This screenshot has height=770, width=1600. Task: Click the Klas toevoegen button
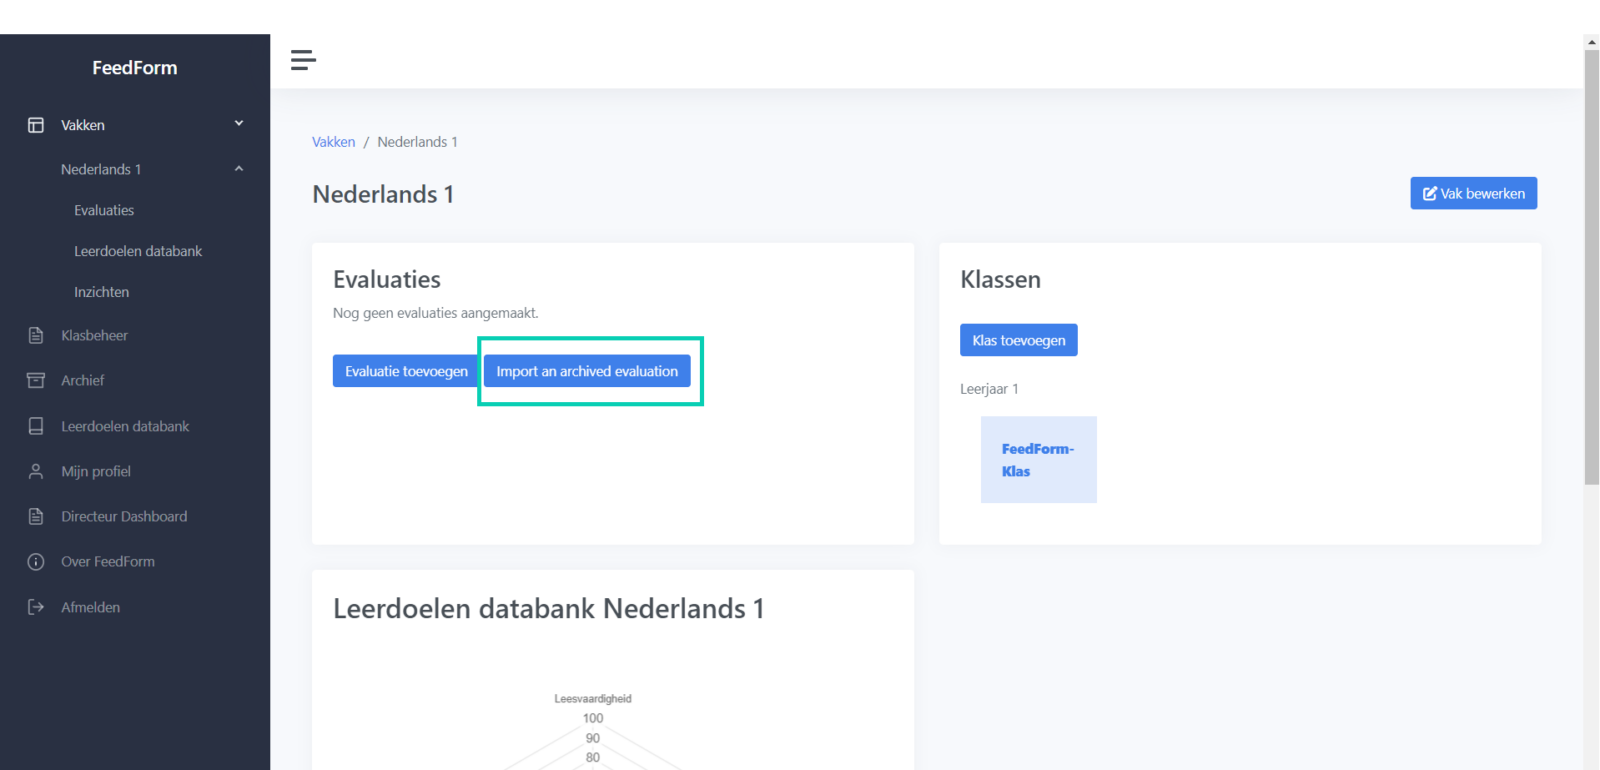pos(1019,340)
